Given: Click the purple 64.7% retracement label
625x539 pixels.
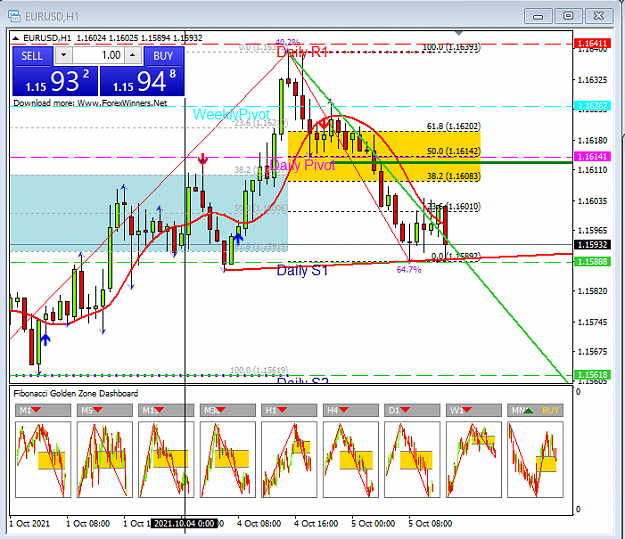Looking at the screenshot, I should click(x=409, y=270).
